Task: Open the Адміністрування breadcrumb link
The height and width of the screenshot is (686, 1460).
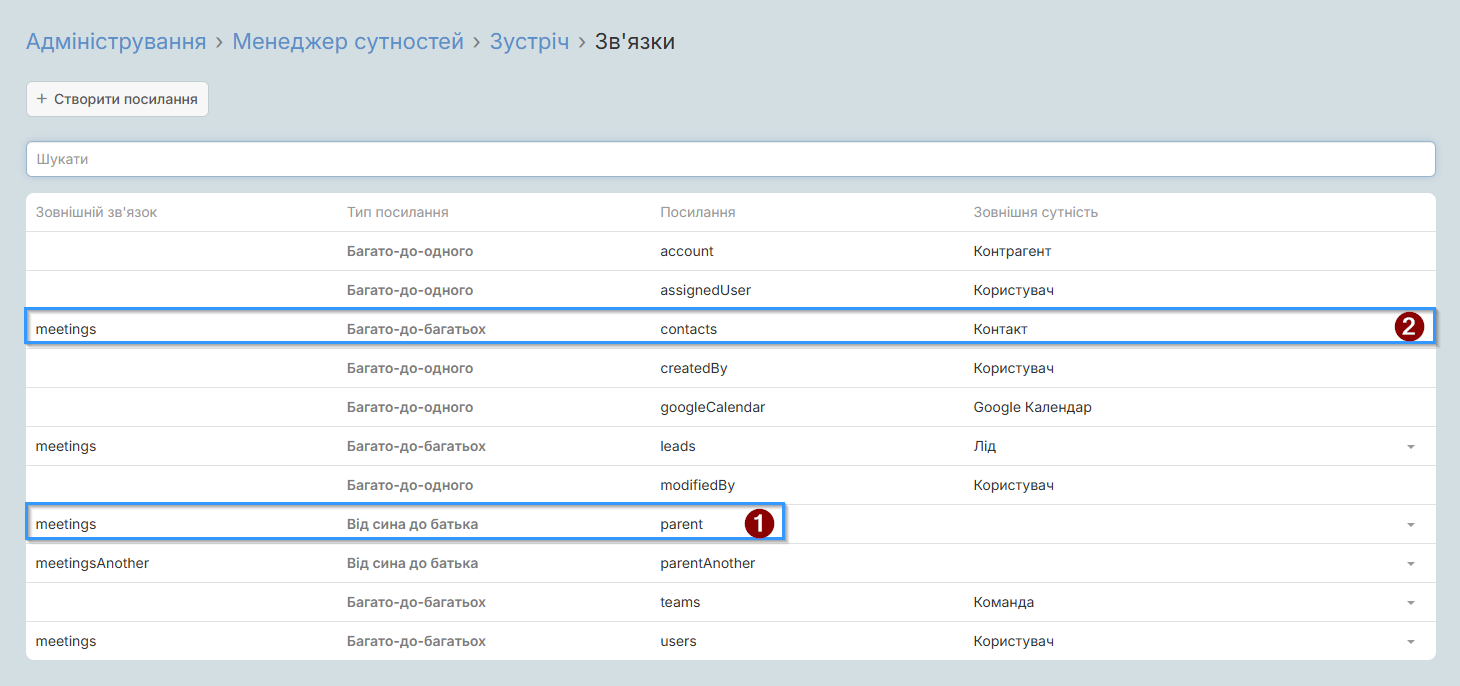Action: [x=116, y=42]
